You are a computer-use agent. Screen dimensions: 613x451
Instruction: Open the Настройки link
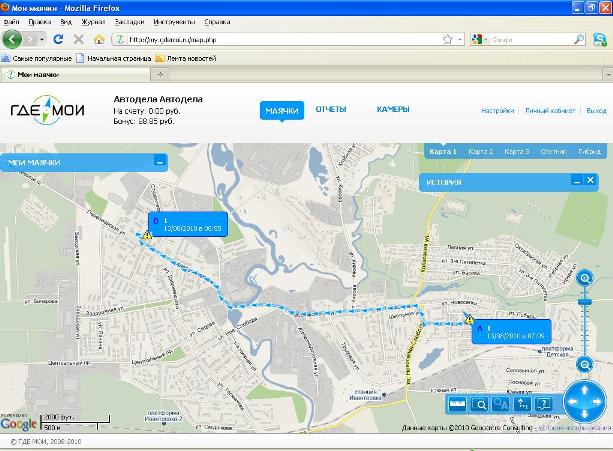pyautogui.click(x=497, y=111)
